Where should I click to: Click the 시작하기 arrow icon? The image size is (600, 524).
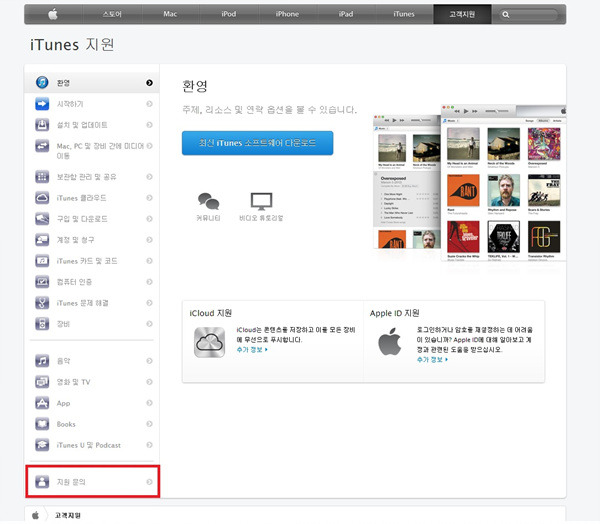click(42, 104)
